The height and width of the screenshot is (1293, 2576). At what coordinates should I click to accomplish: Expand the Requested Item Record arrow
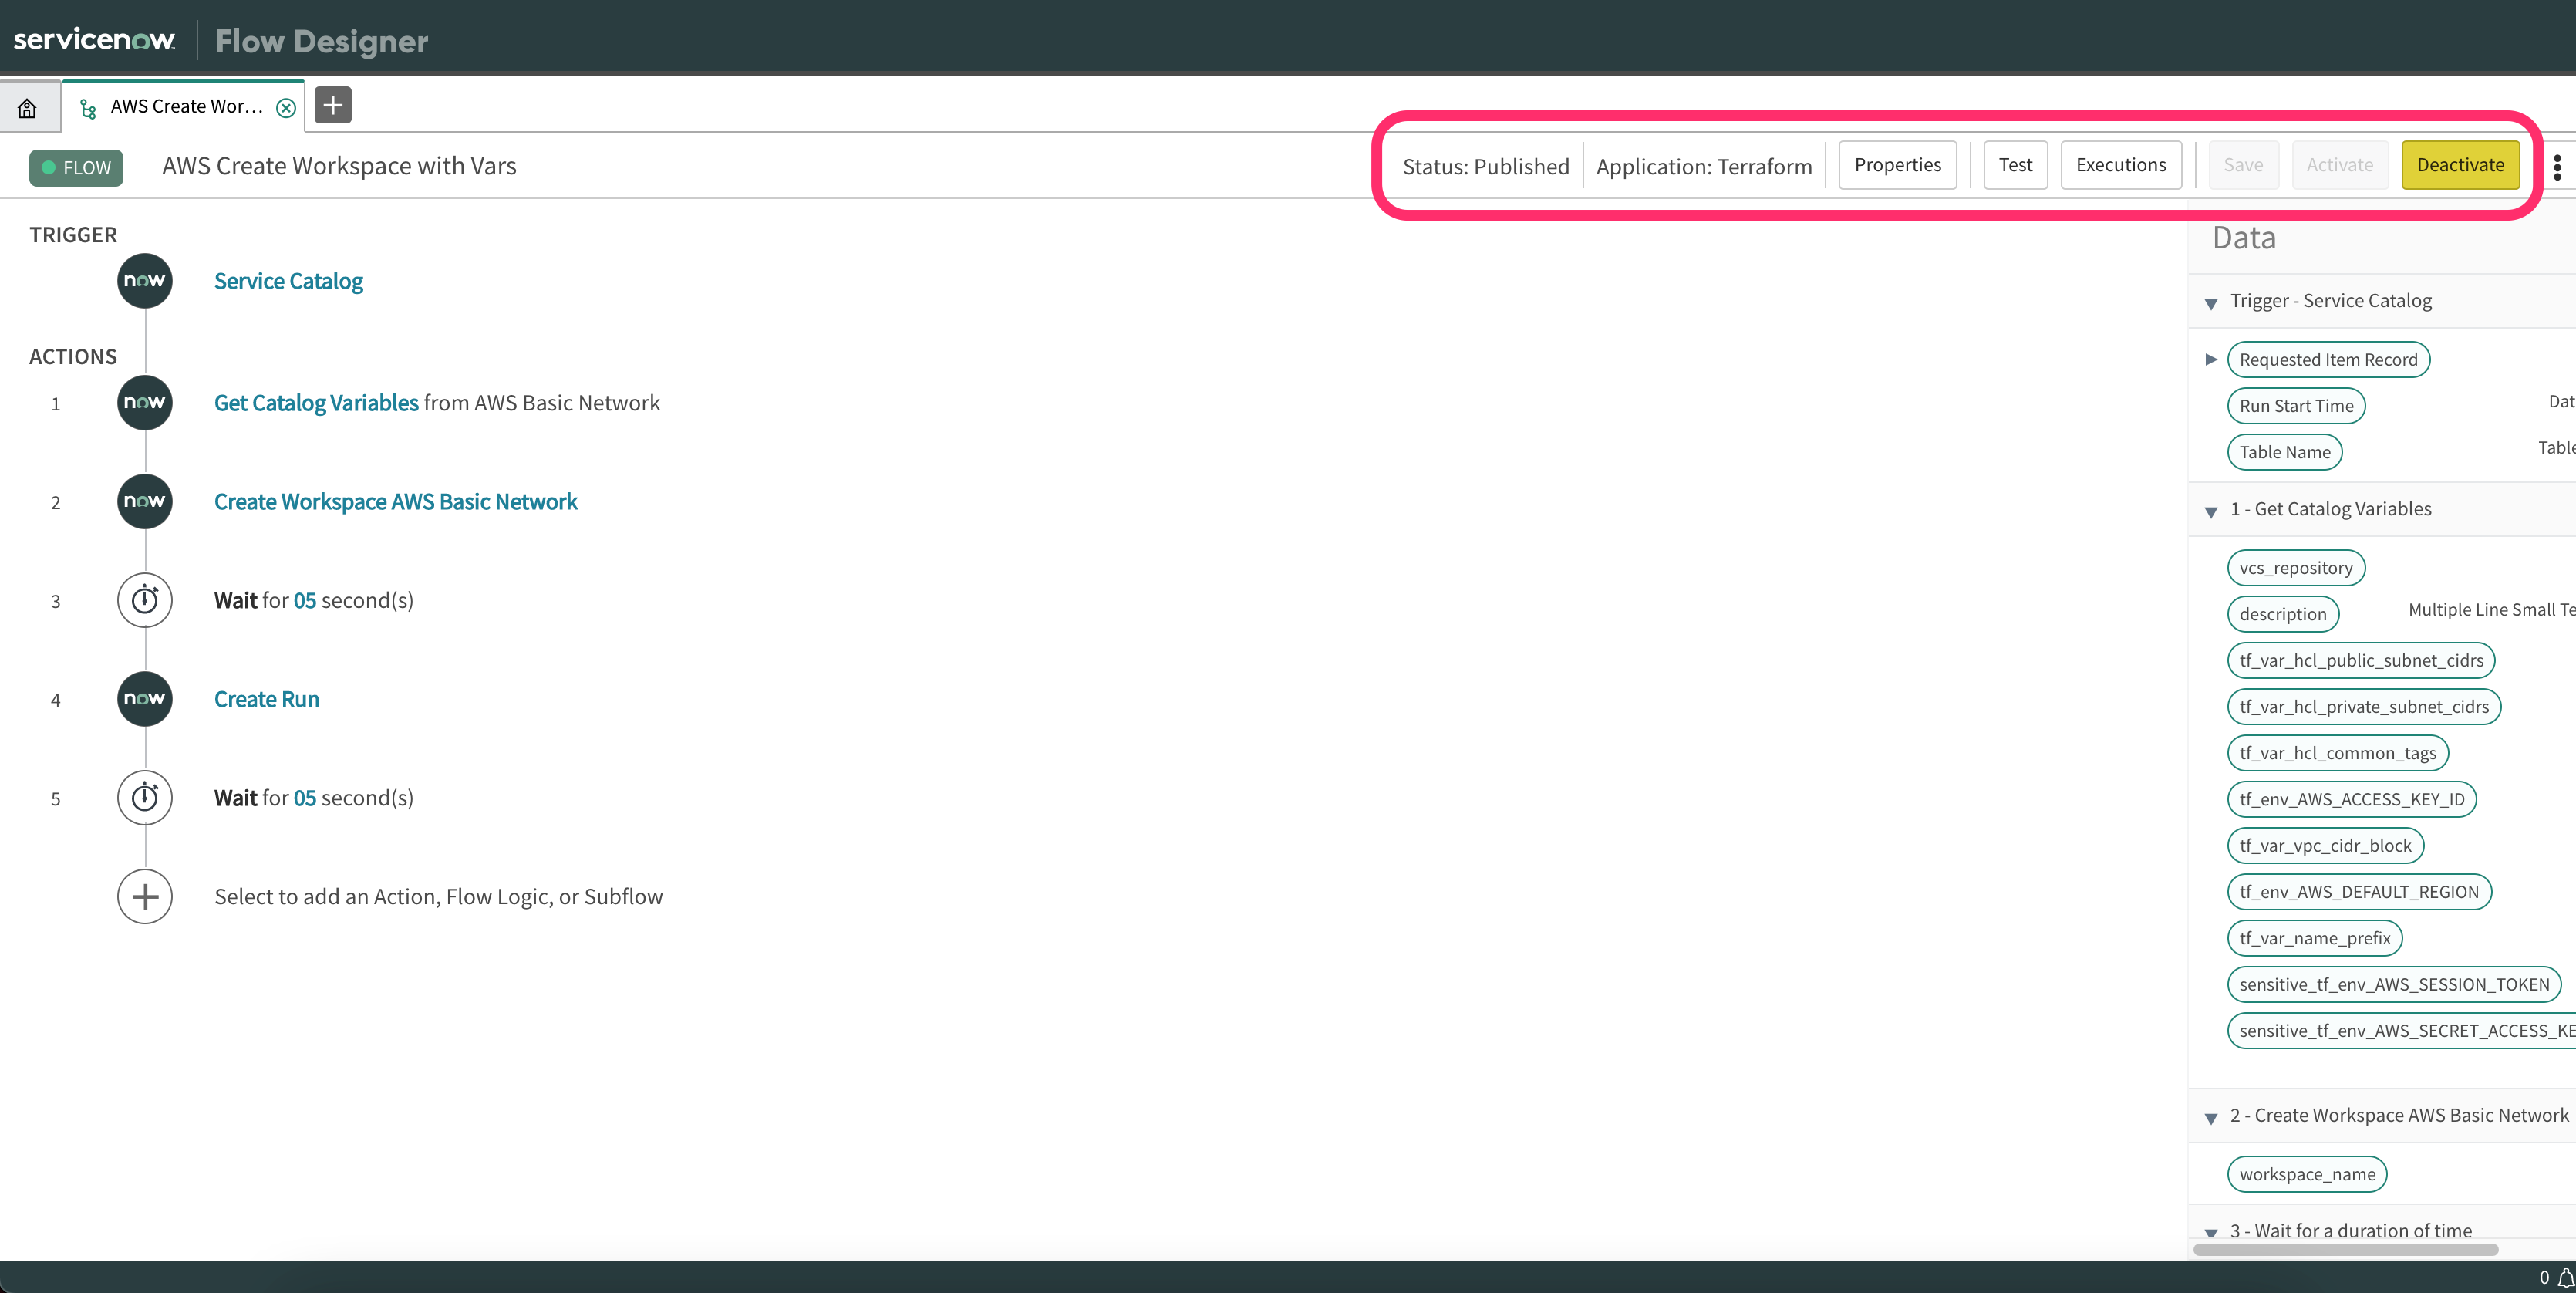pos(2211,359)
